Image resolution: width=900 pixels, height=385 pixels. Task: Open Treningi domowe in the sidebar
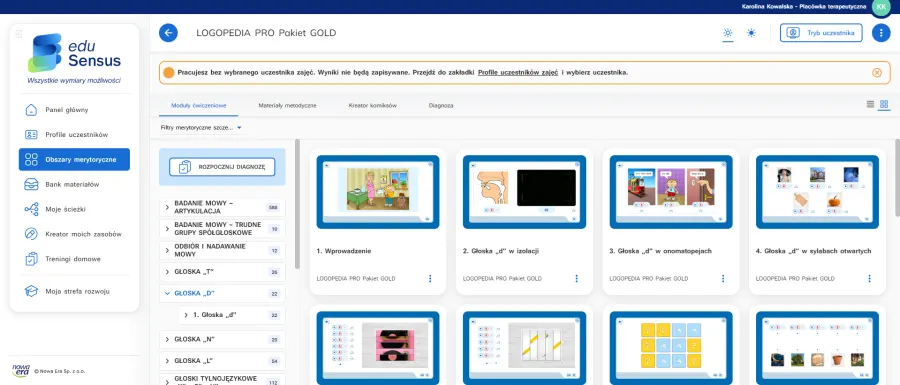[74, 259]
